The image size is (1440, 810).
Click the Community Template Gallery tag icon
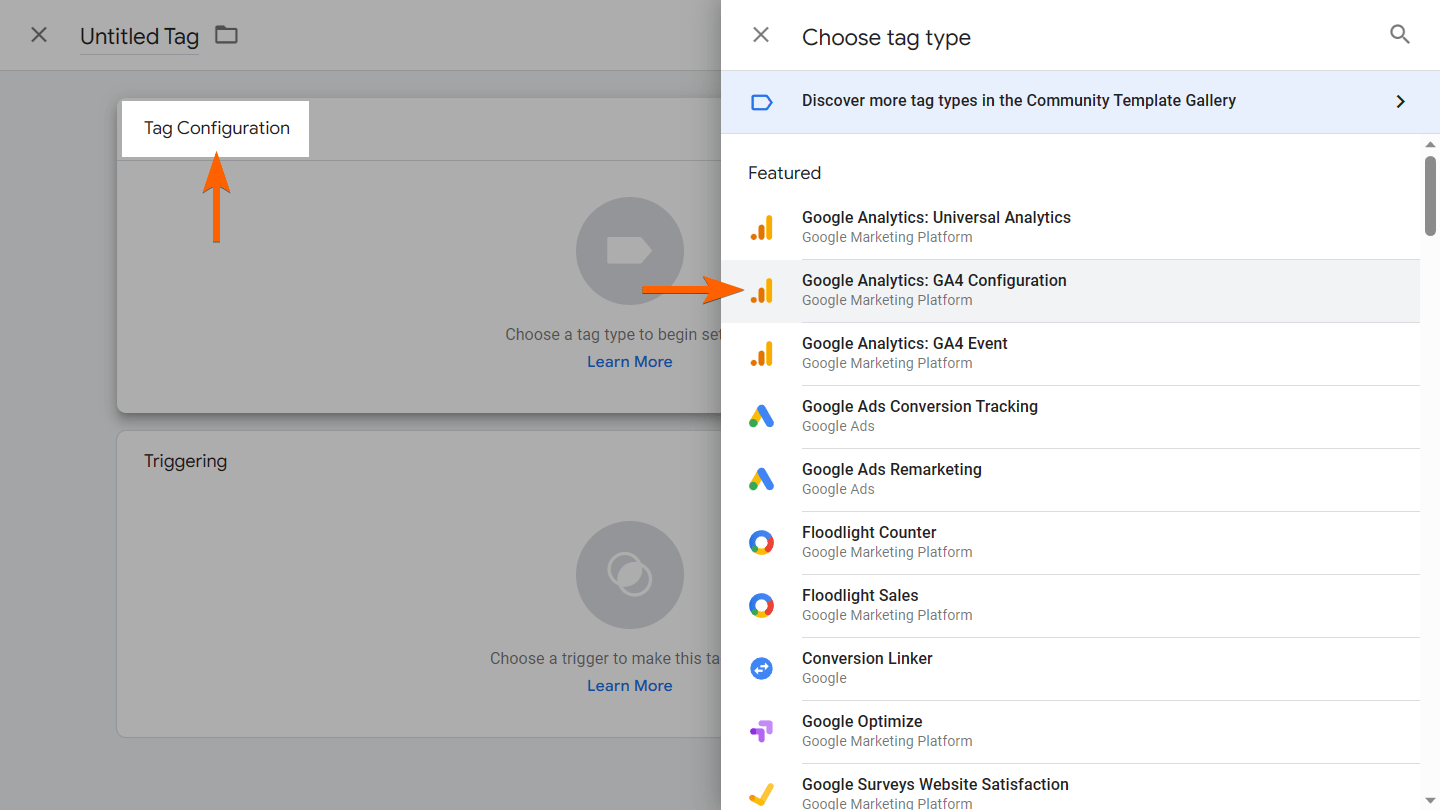pos(761,101)
